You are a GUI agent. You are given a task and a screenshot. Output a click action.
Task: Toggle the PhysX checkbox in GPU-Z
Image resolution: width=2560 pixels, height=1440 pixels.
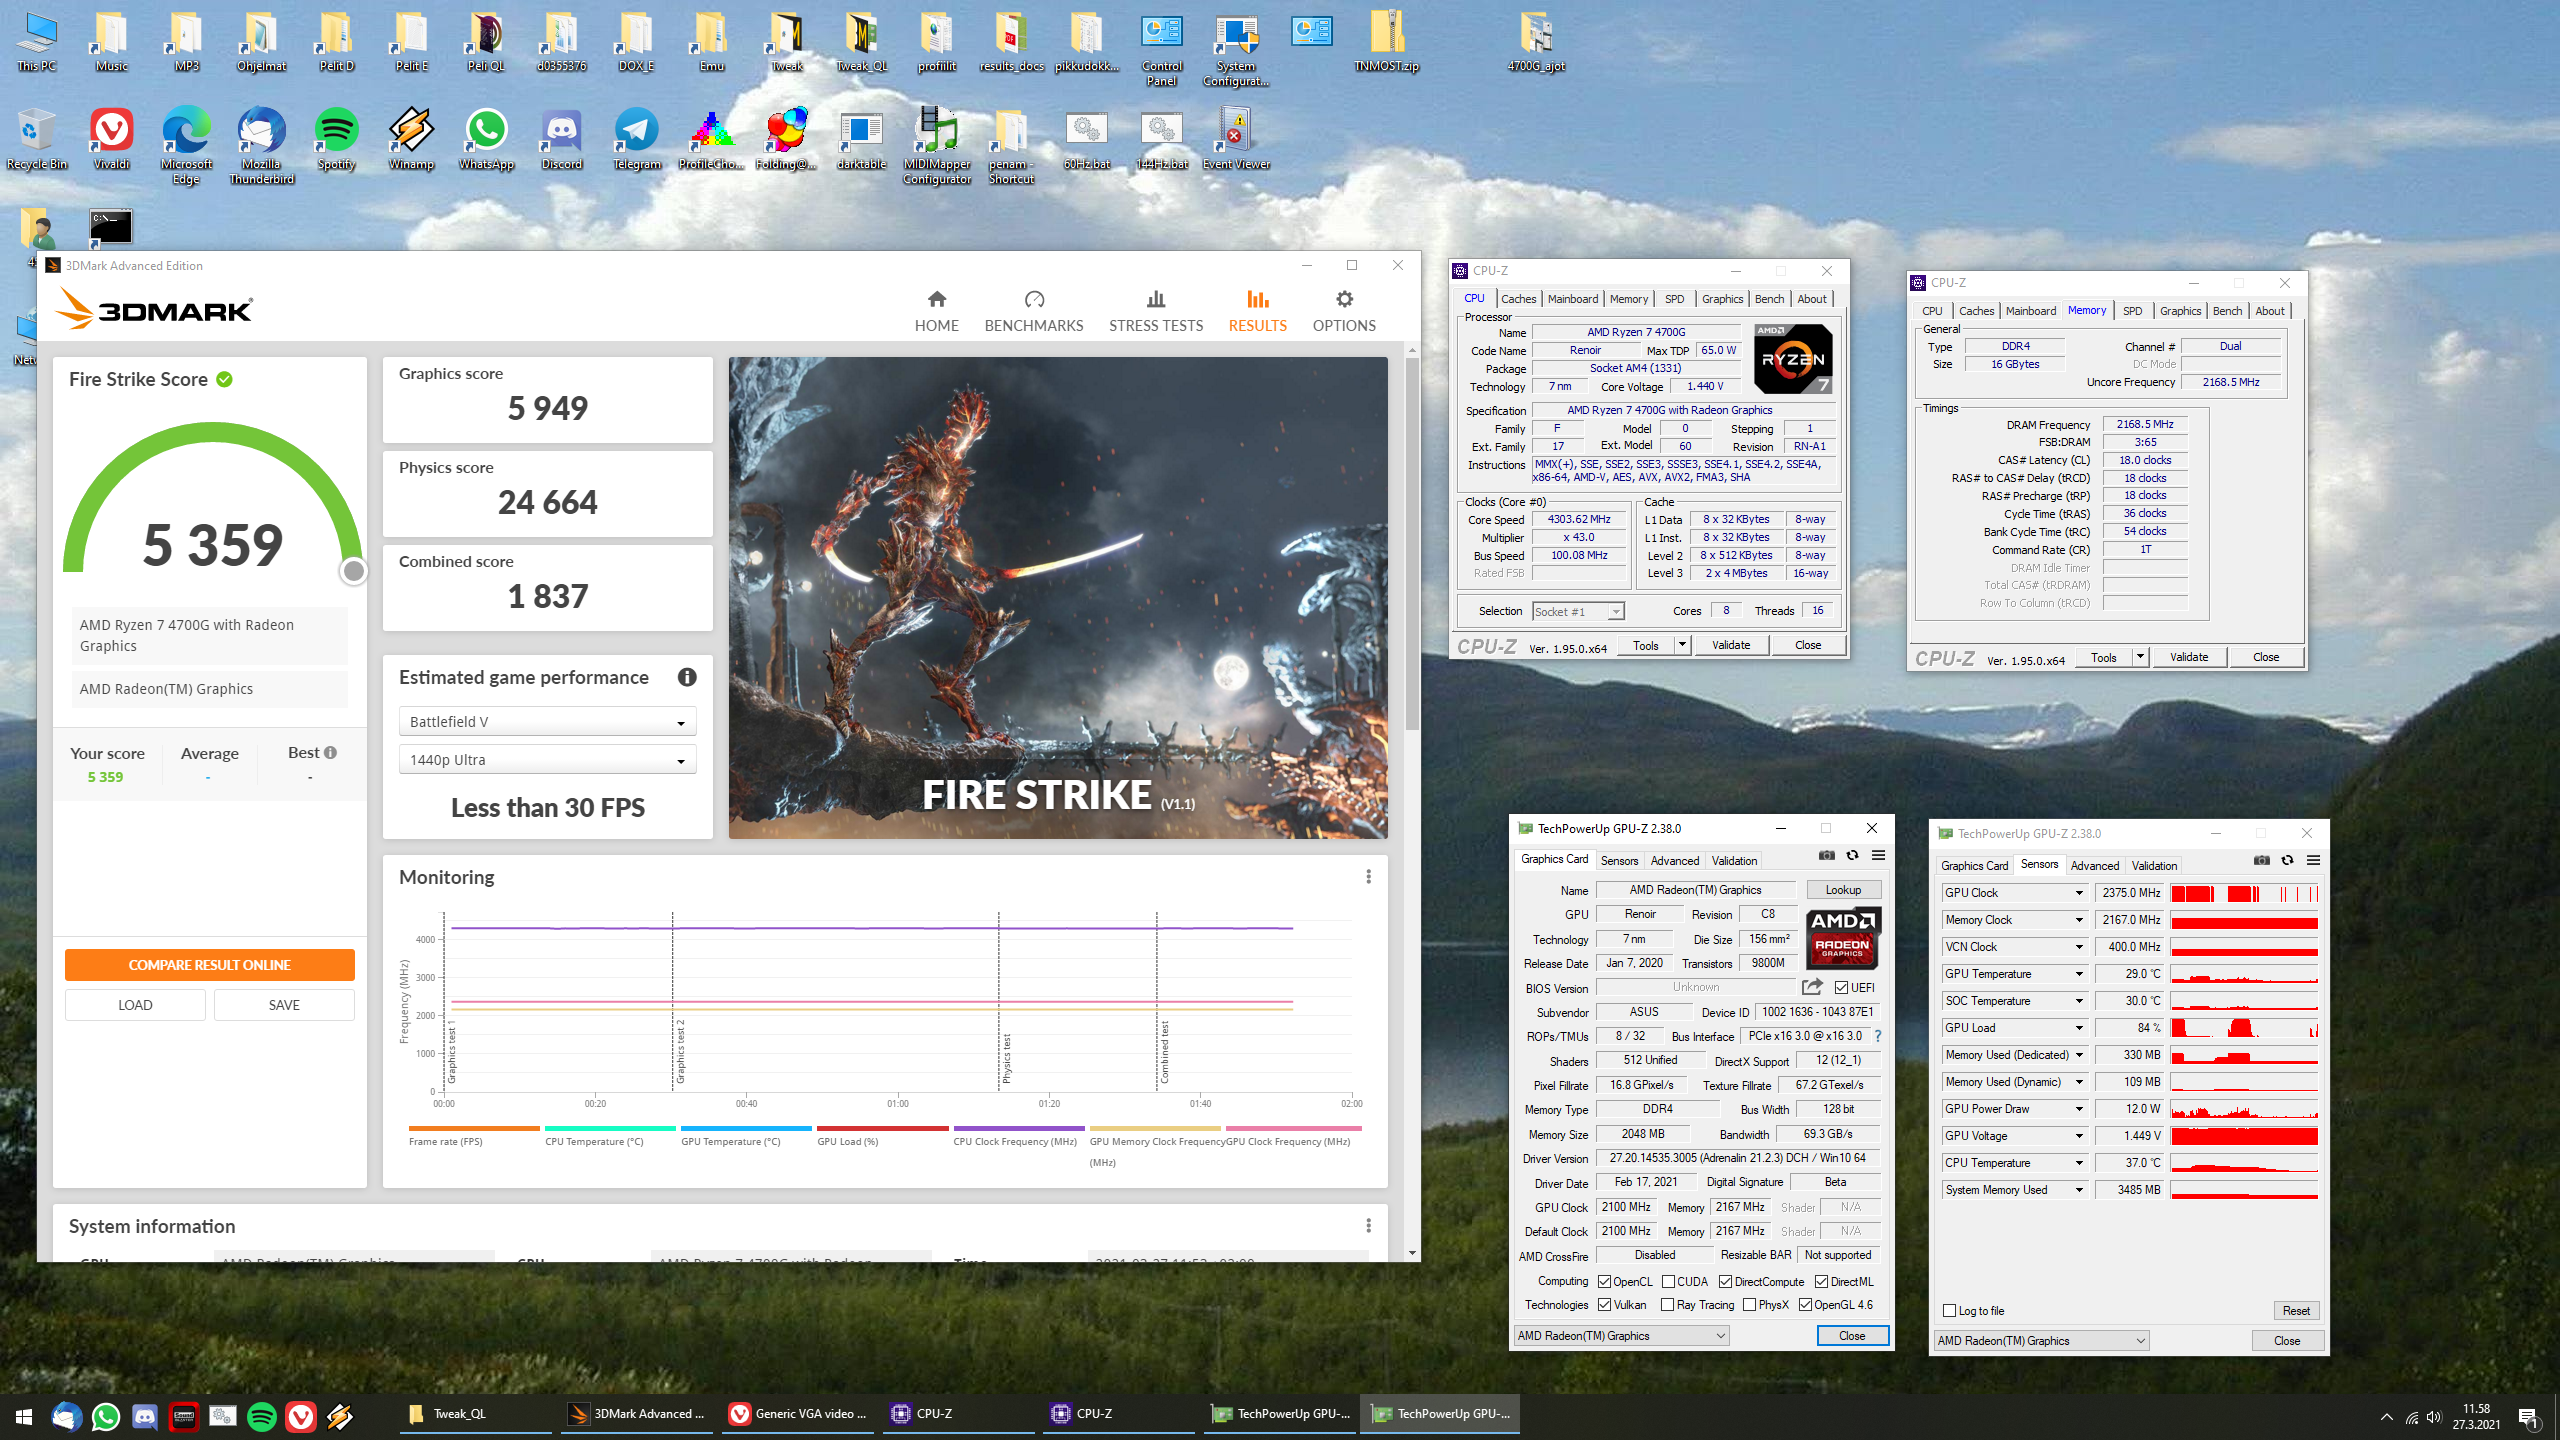[x=1749, y=1305]
